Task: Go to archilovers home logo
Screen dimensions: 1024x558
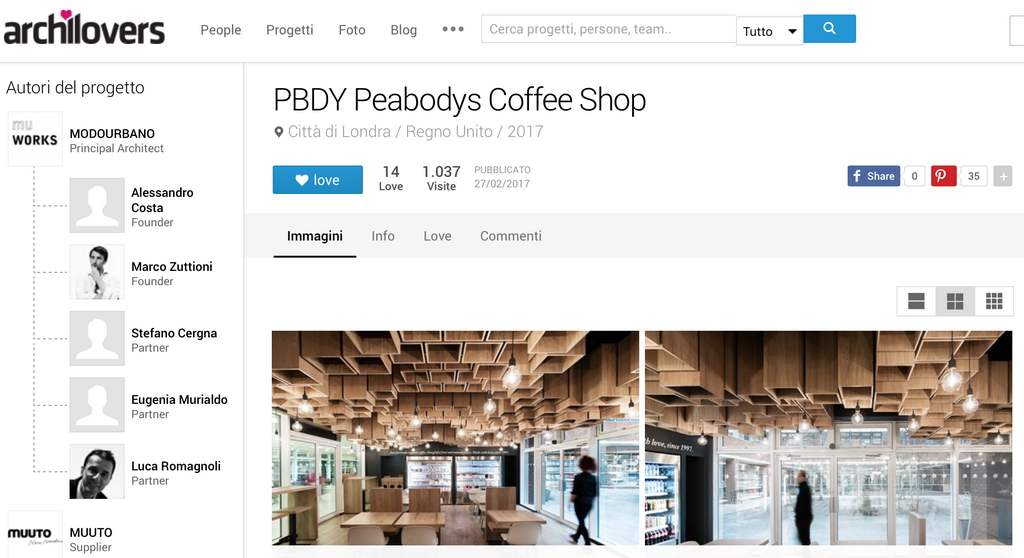Action: pos(84,29)
